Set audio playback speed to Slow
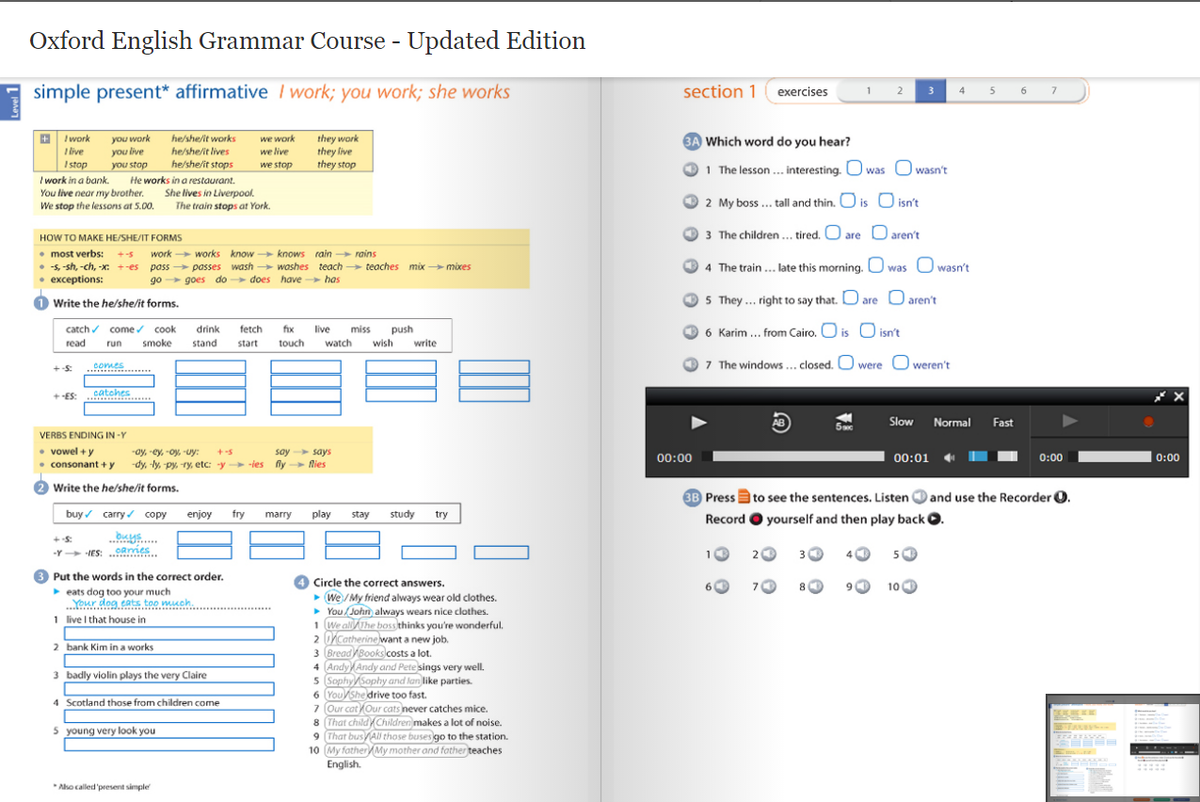 [901, 422]
